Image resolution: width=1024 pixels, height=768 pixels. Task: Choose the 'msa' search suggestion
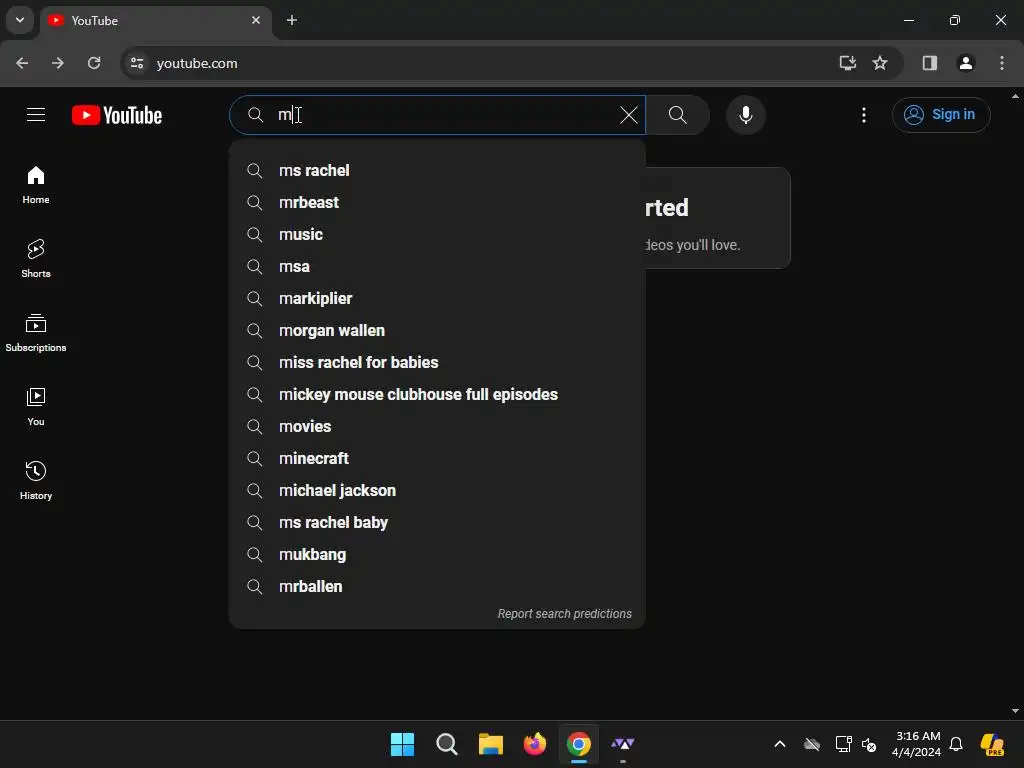(437, 266)
